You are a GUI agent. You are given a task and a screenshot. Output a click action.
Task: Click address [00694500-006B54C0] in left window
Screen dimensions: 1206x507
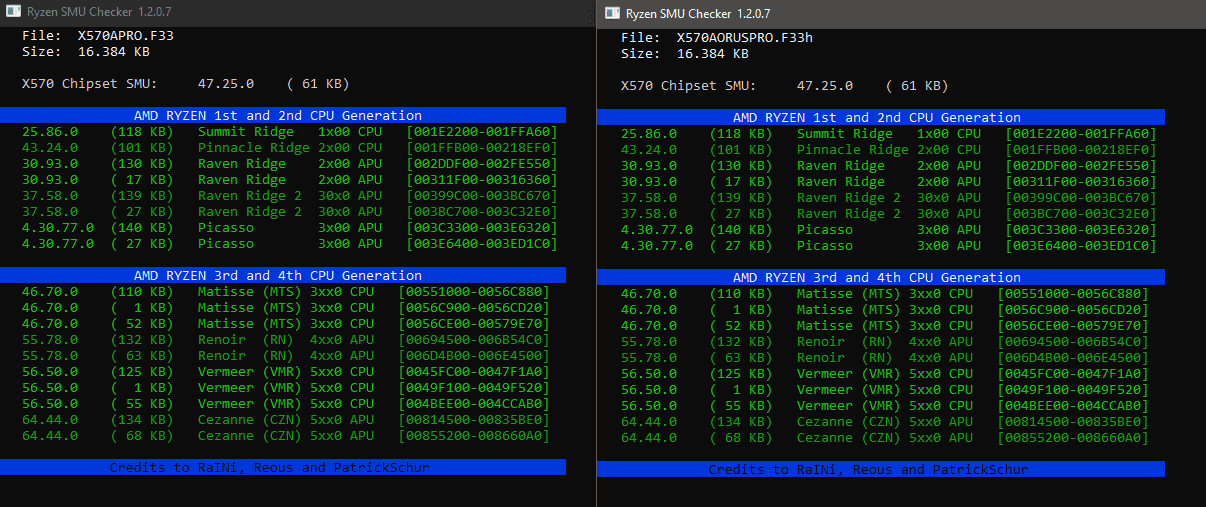point(474,340)
